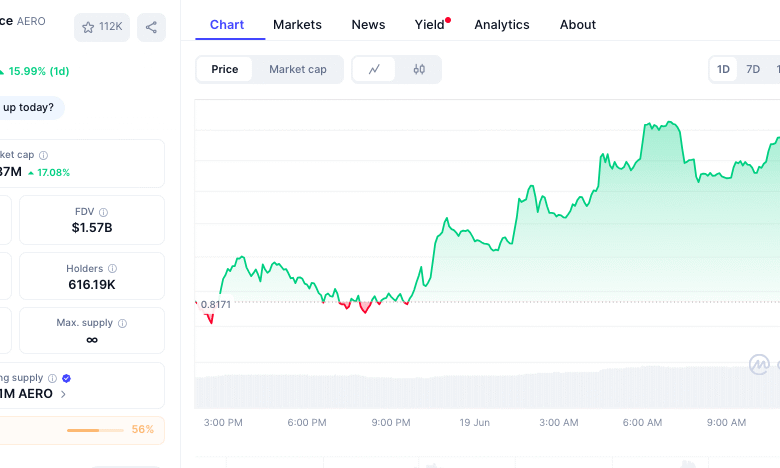Click the 3:00 PM axis label
Viewport: 780px width, 468px height.
pos(223,423)
